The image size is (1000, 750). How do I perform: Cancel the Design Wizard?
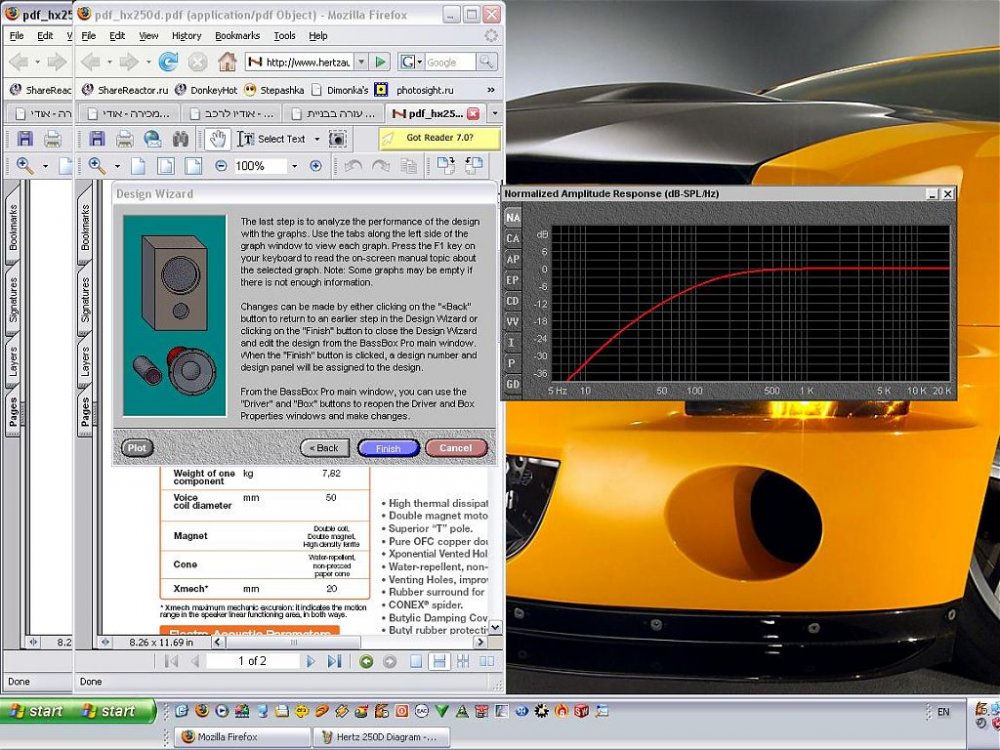pyautogui.click(x=455, y=448)
